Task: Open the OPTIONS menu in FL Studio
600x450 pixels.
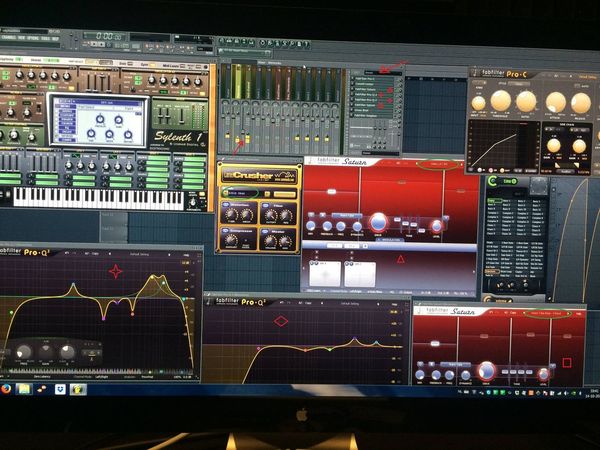Action: click(33, 38)
